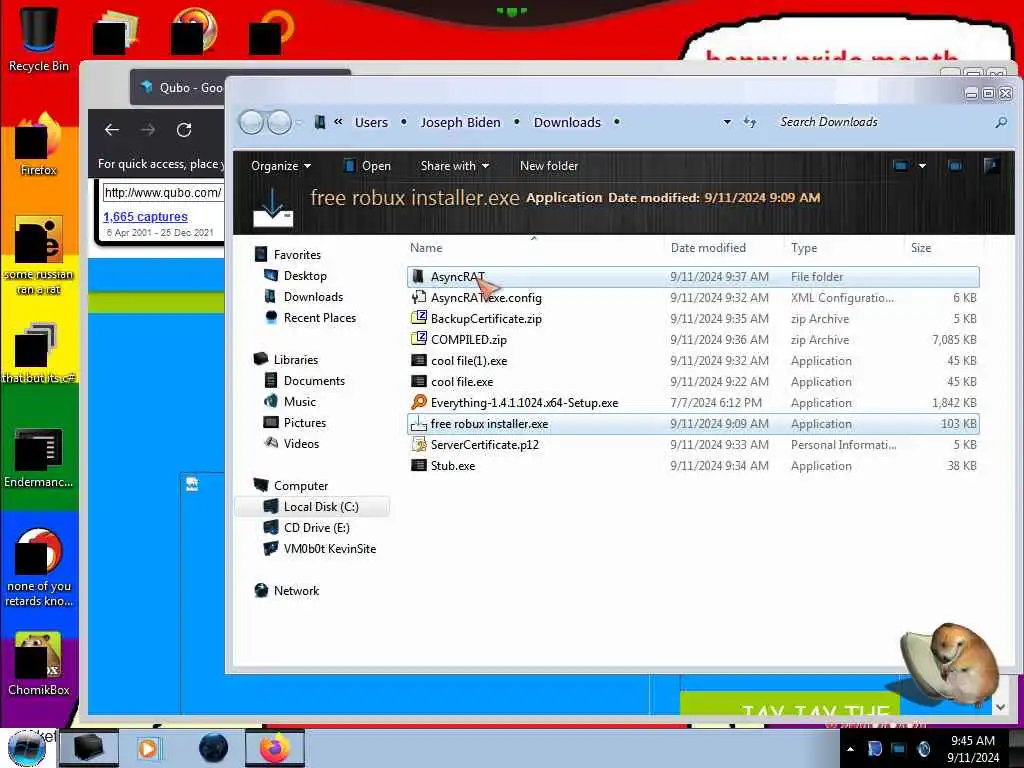Open the Videos library
Image resolution: width=1024 pixels, height=768 pixels.
(x=301, y=443)
